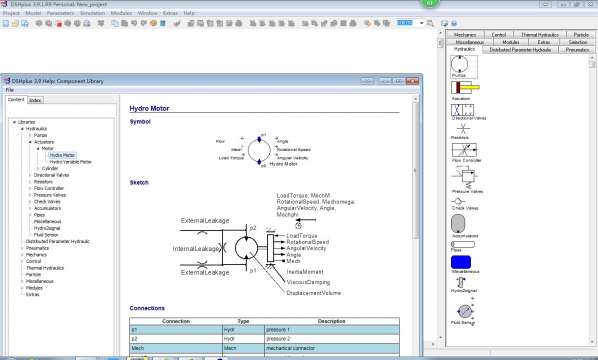Open Hydro Variable Motor help entry
The image size is (598, 360).
pos(71,162)
